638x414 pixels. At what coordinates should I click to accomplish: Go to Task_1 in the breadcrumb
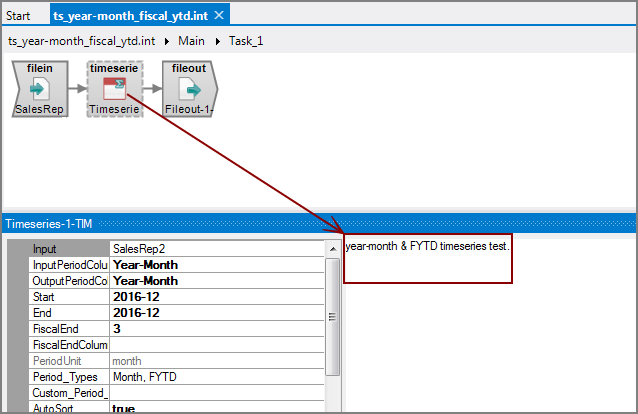246,41
